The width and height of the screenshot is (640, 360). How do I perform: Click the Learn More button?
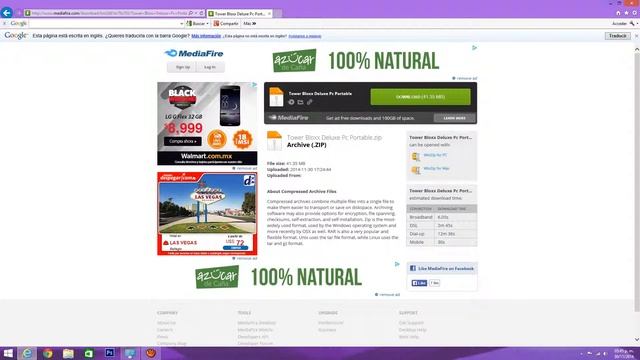tap(454, 118)
